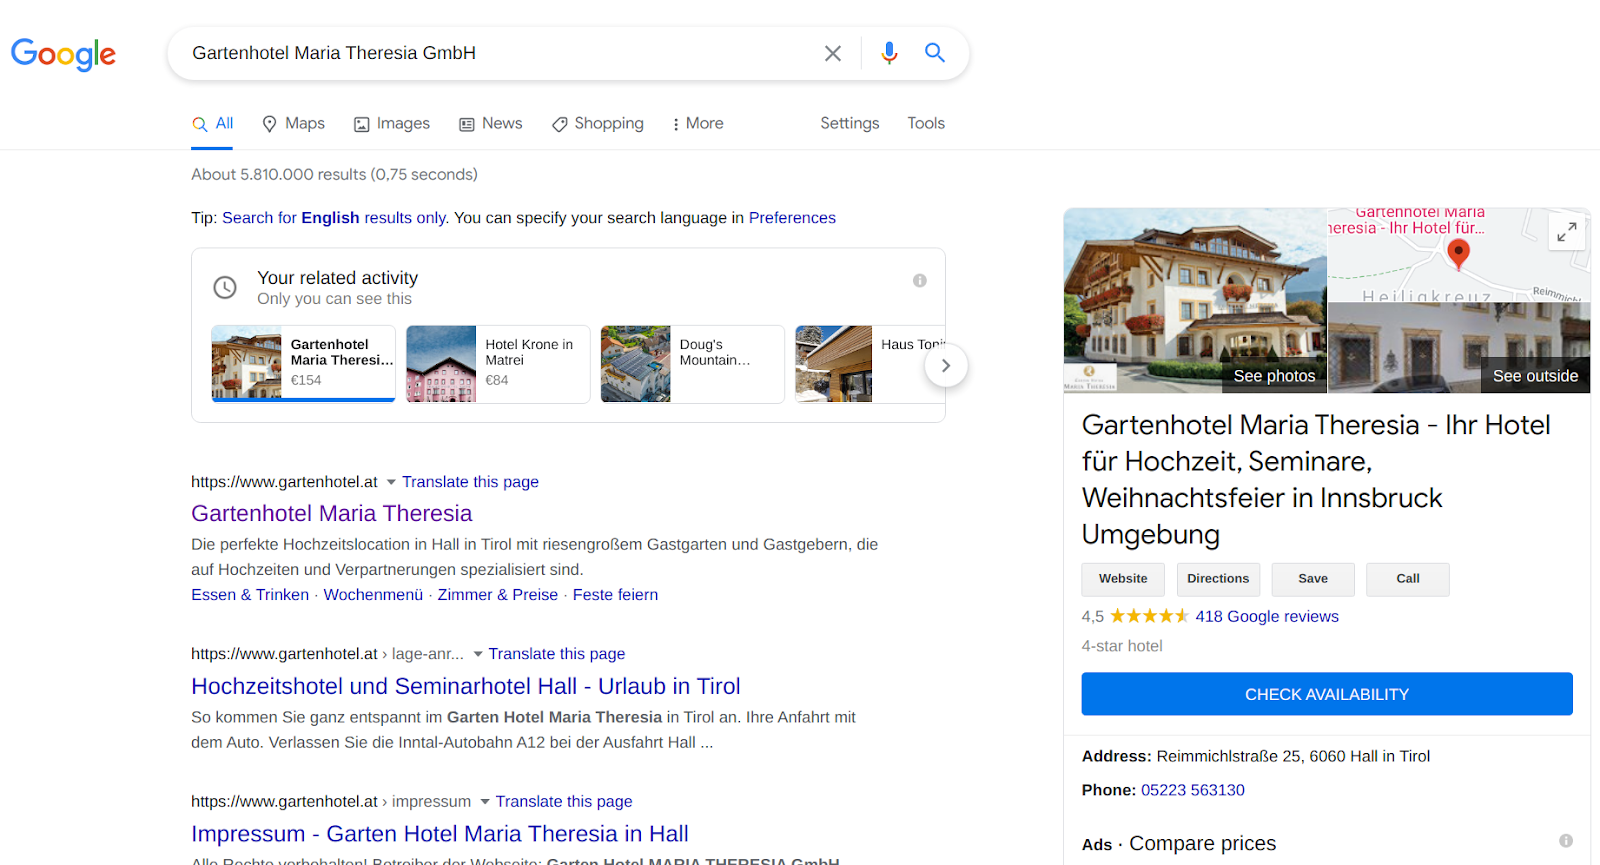Click the Website button in the hotel panel
1600x865 pixels.
coord(1123,579)
